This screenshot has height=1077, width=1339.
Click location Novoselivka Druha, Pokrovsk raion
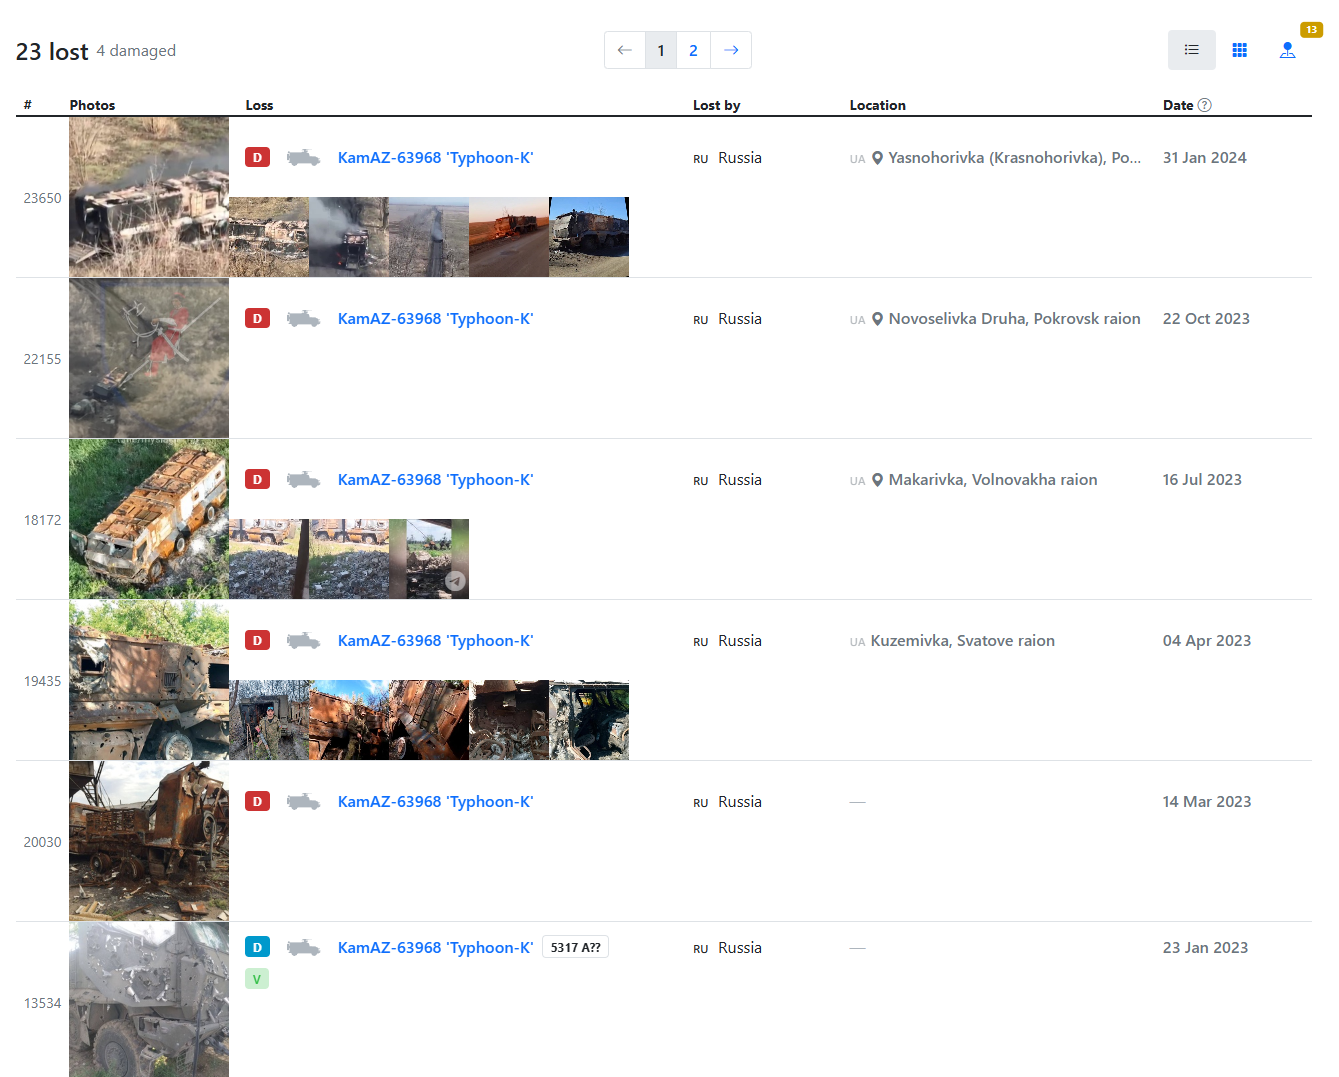click(1014, 319)
